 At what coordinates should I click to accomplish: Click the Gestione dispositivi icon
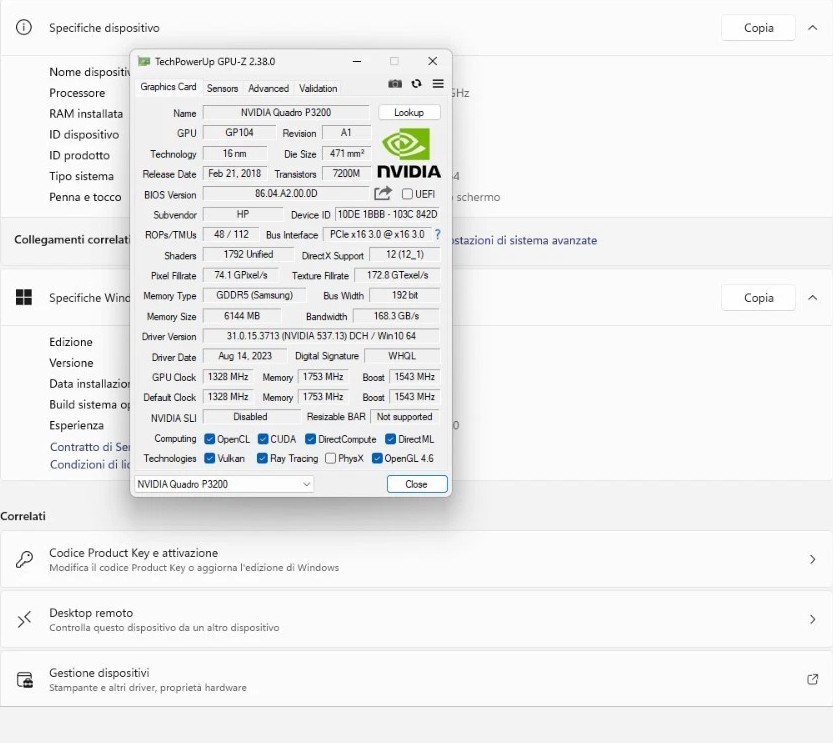point(25,680)
